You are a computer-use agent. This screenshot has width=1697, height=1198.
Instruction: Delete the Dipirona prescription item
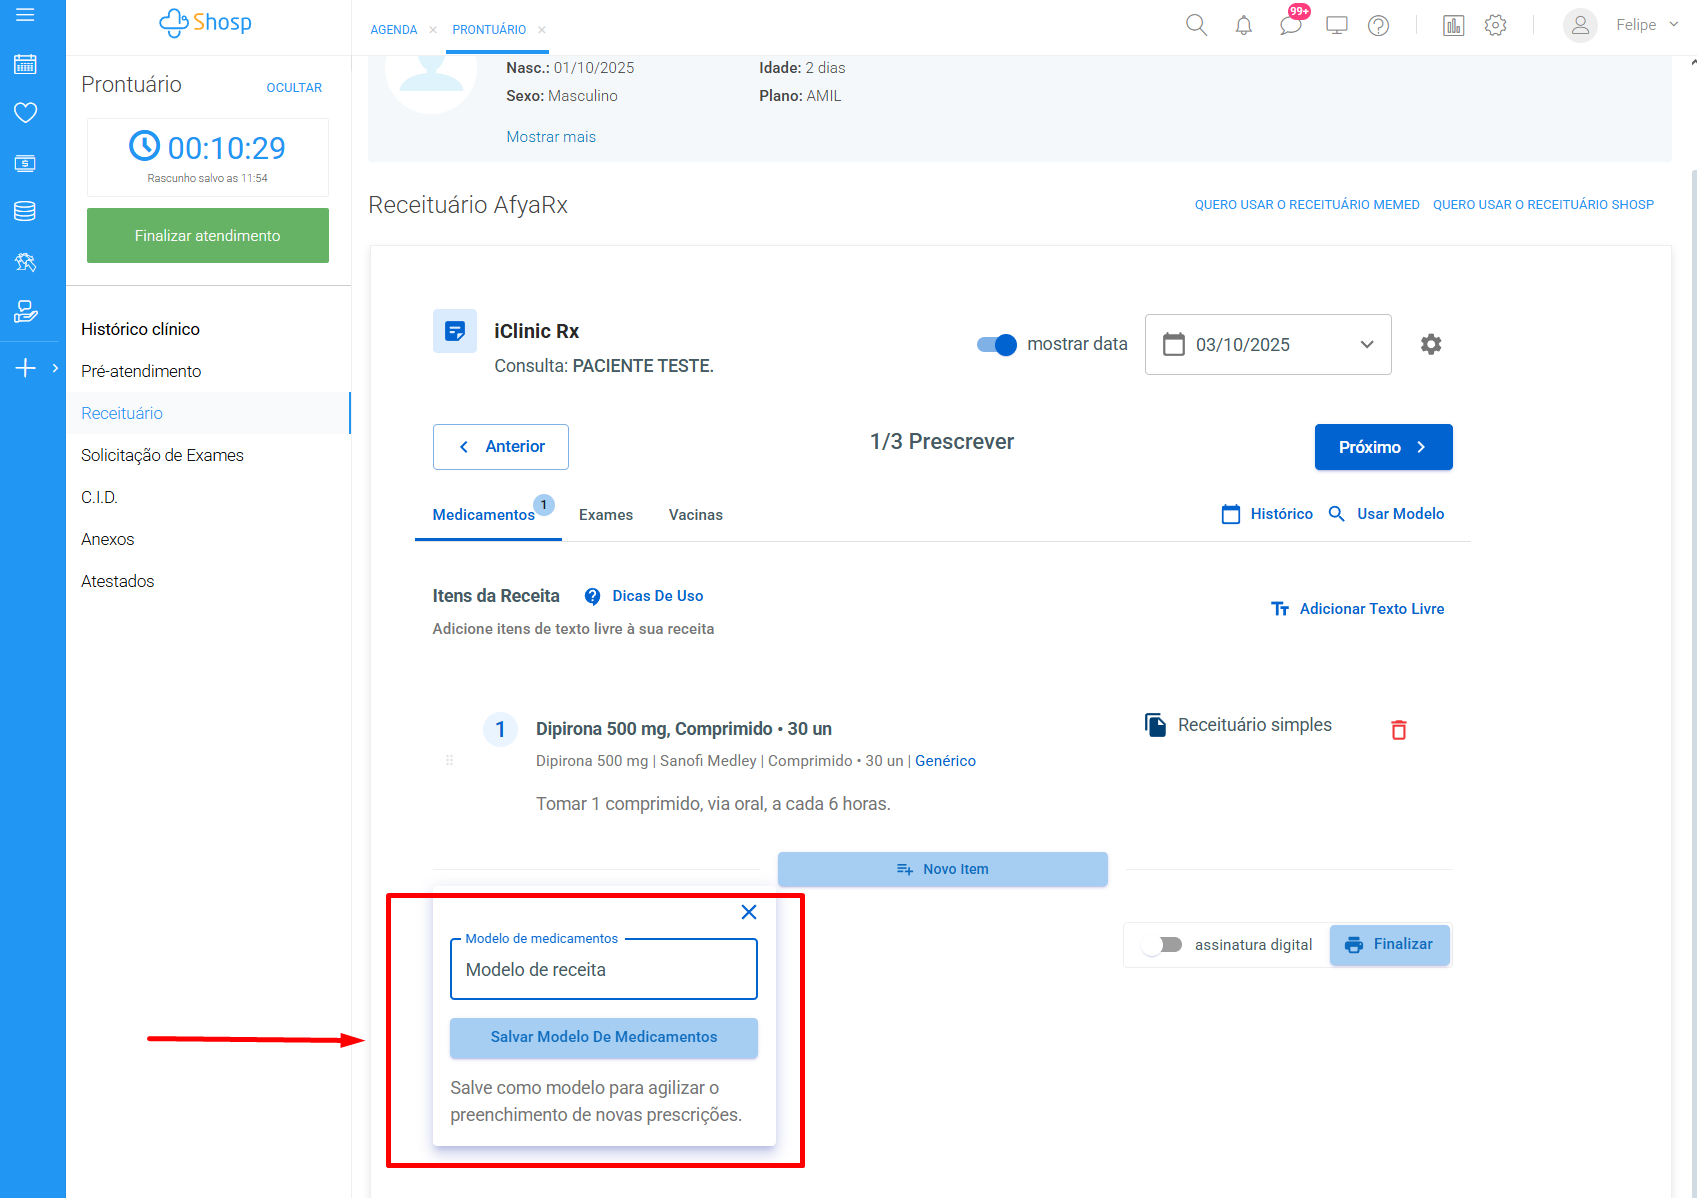tap(1398, 730)
